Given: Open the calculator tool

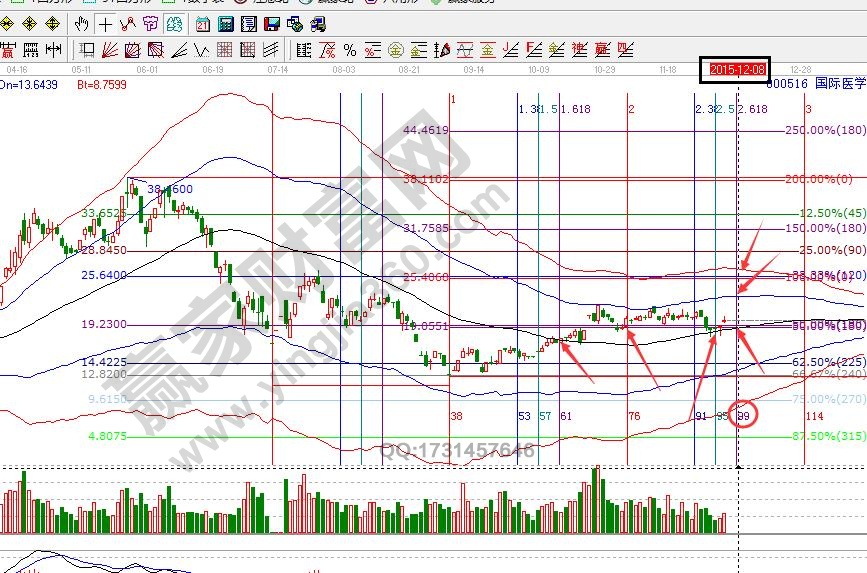Looking at the screenshot, I should pos(226,23).
